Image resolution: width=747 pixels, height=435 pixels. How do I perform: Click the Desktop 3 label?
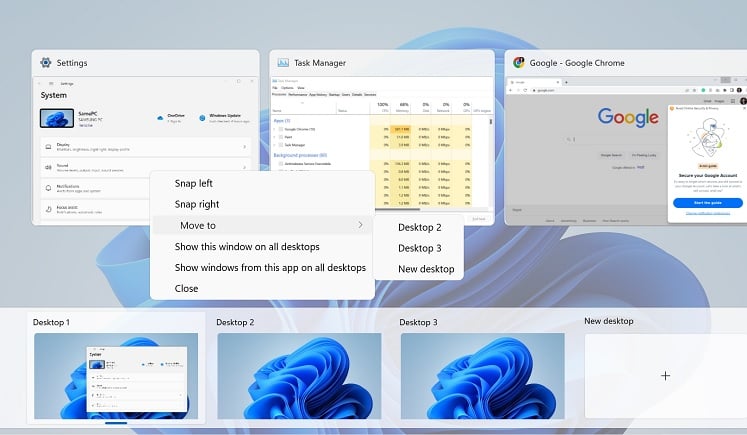[x=418, y=323]
